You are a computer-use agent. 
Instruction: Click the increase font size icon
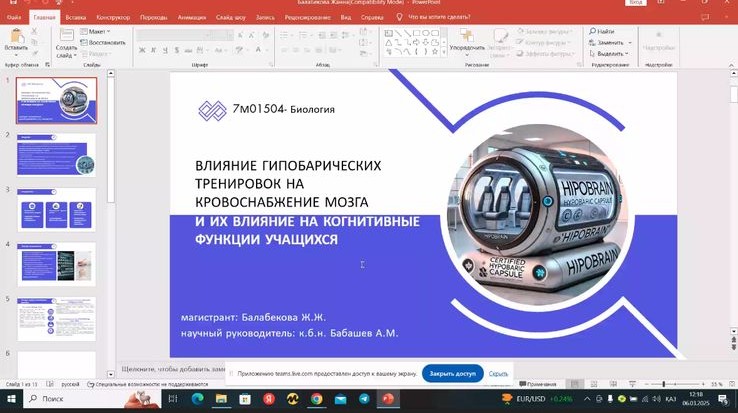tap(241, 36)
